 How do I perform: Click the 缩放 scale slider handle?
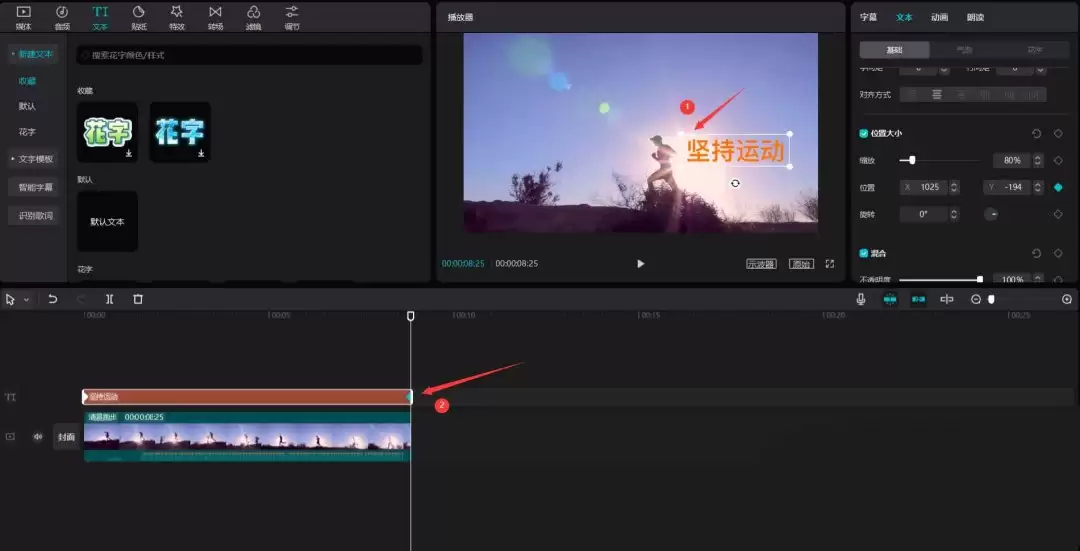[x=912, y=160]
